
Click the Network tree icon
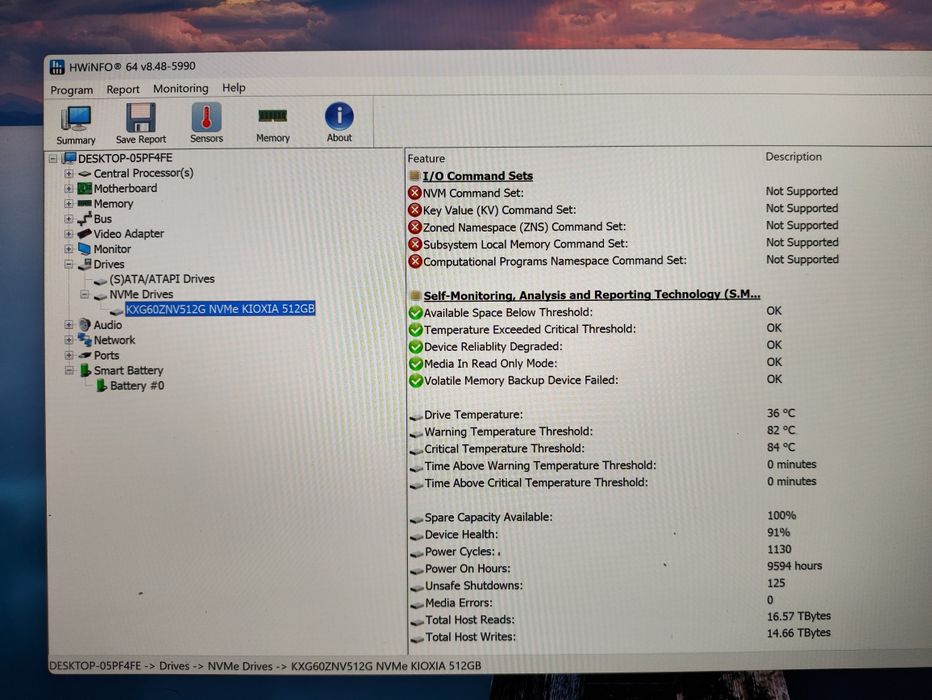click(x=85, y=340)
